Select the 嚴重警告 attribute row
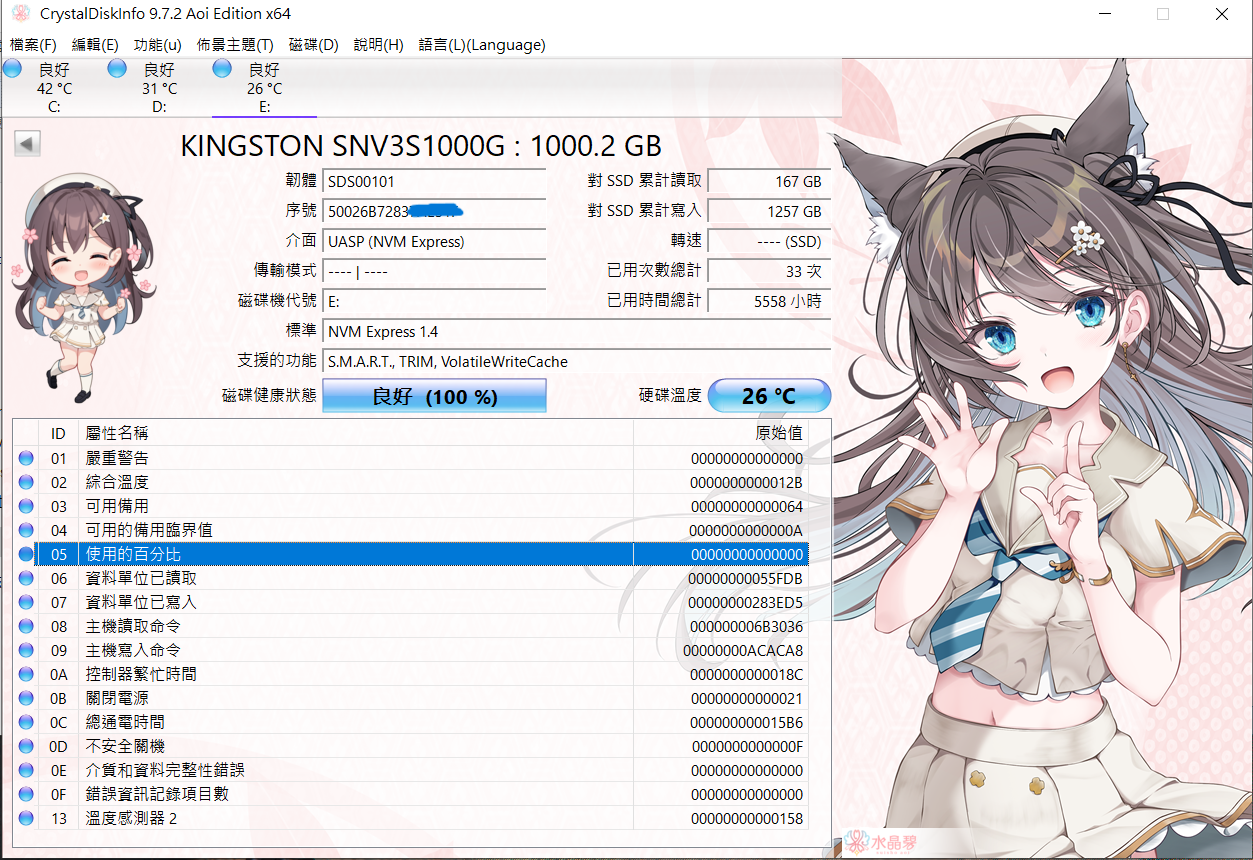The width and height of the screenshot is (1253, 860). [410, 458]
